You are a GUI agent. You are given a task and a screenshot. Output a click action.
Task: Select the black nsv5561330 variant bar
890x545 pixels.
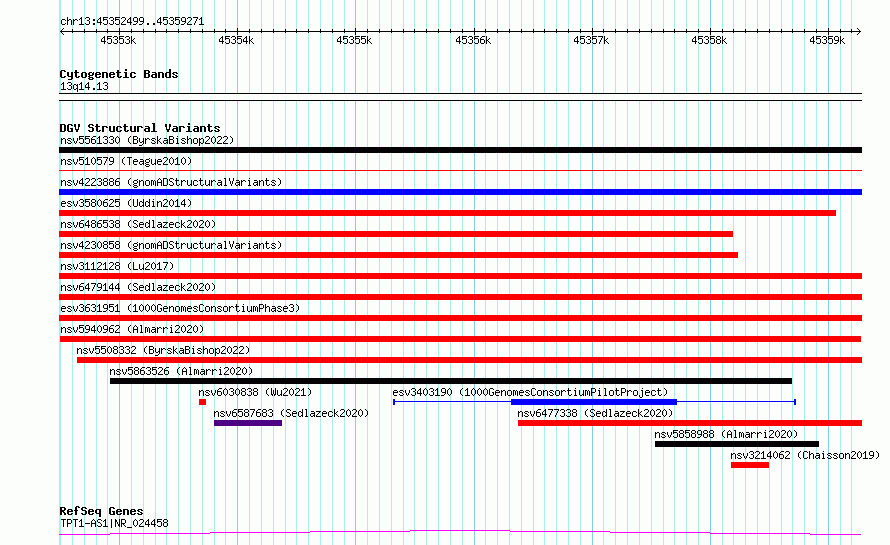click(460, 150)
